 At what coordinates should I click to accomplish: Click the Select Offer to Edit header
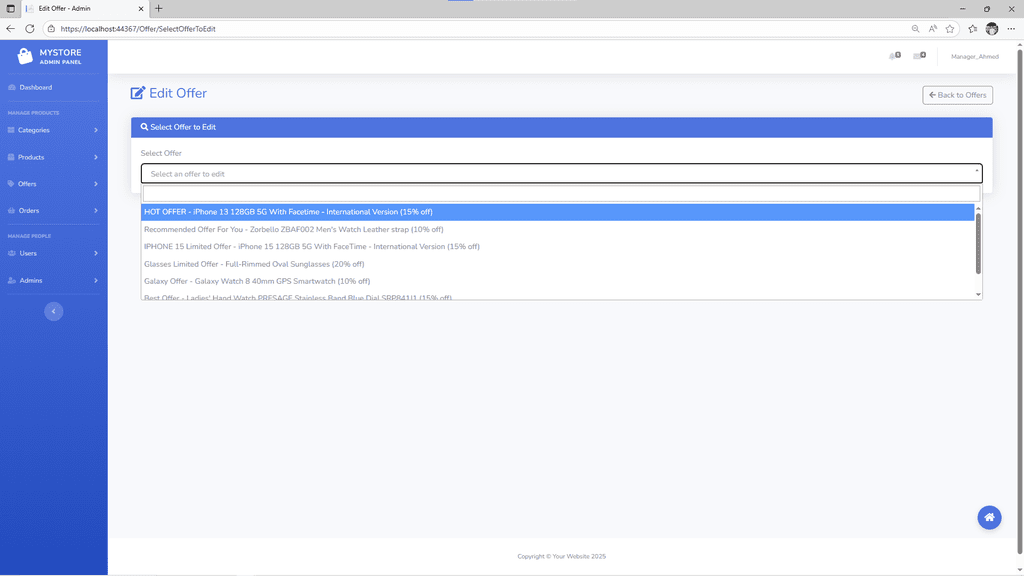tap(562, 127)
